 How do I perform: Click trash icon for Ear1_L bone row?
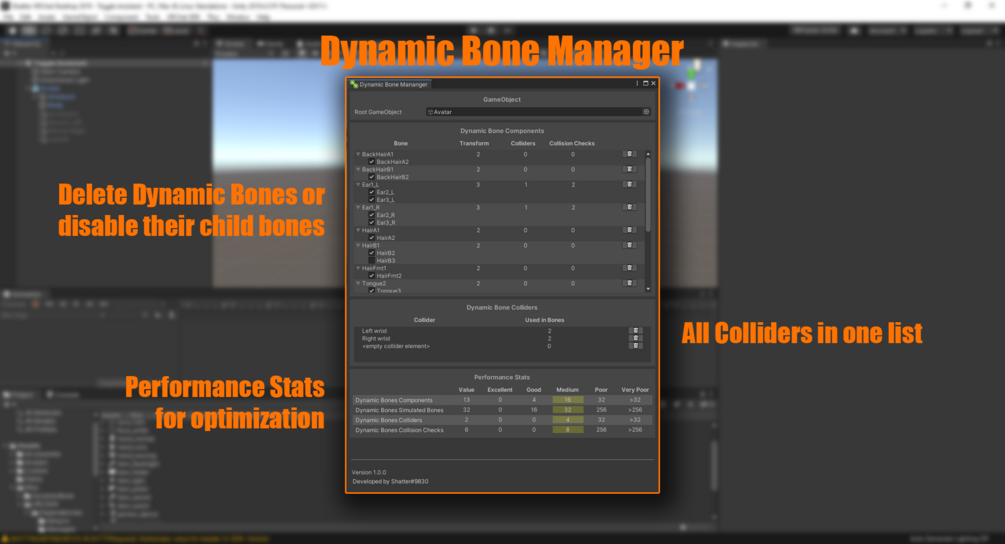[629, 185]
